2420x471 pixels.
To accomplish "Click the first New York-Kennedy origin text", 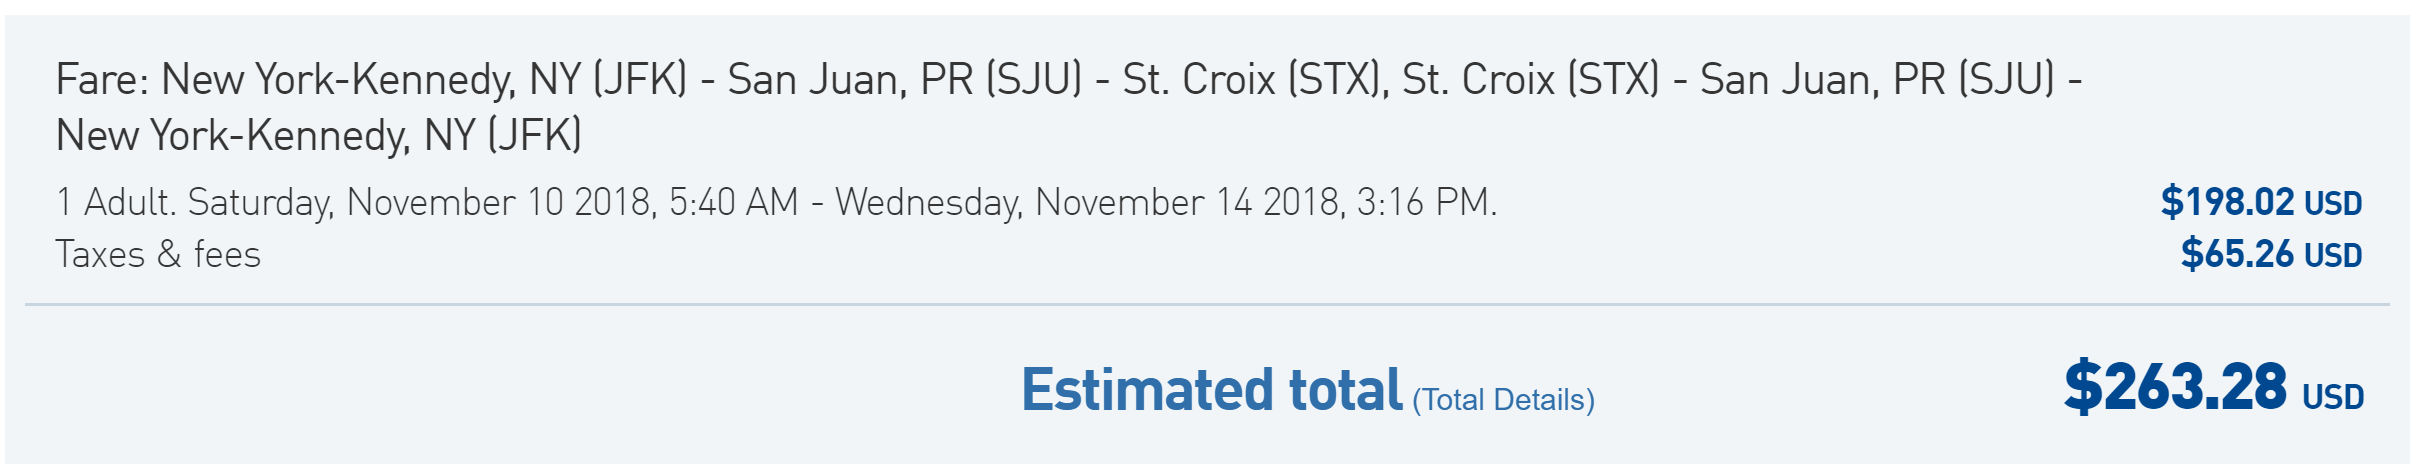I will [424, 80].
